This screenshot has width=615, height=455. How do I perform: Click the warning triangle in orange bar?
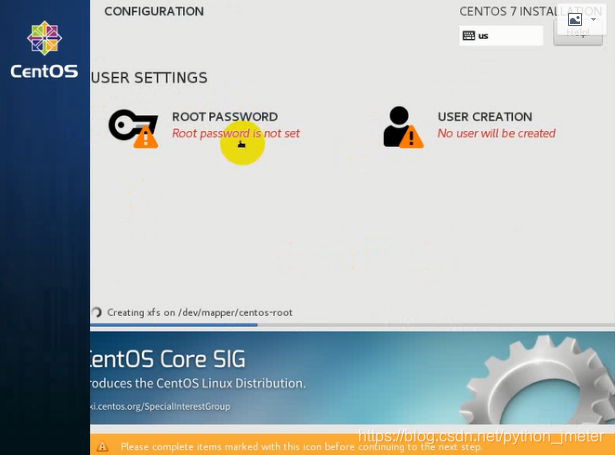click(x=102, y=446)
